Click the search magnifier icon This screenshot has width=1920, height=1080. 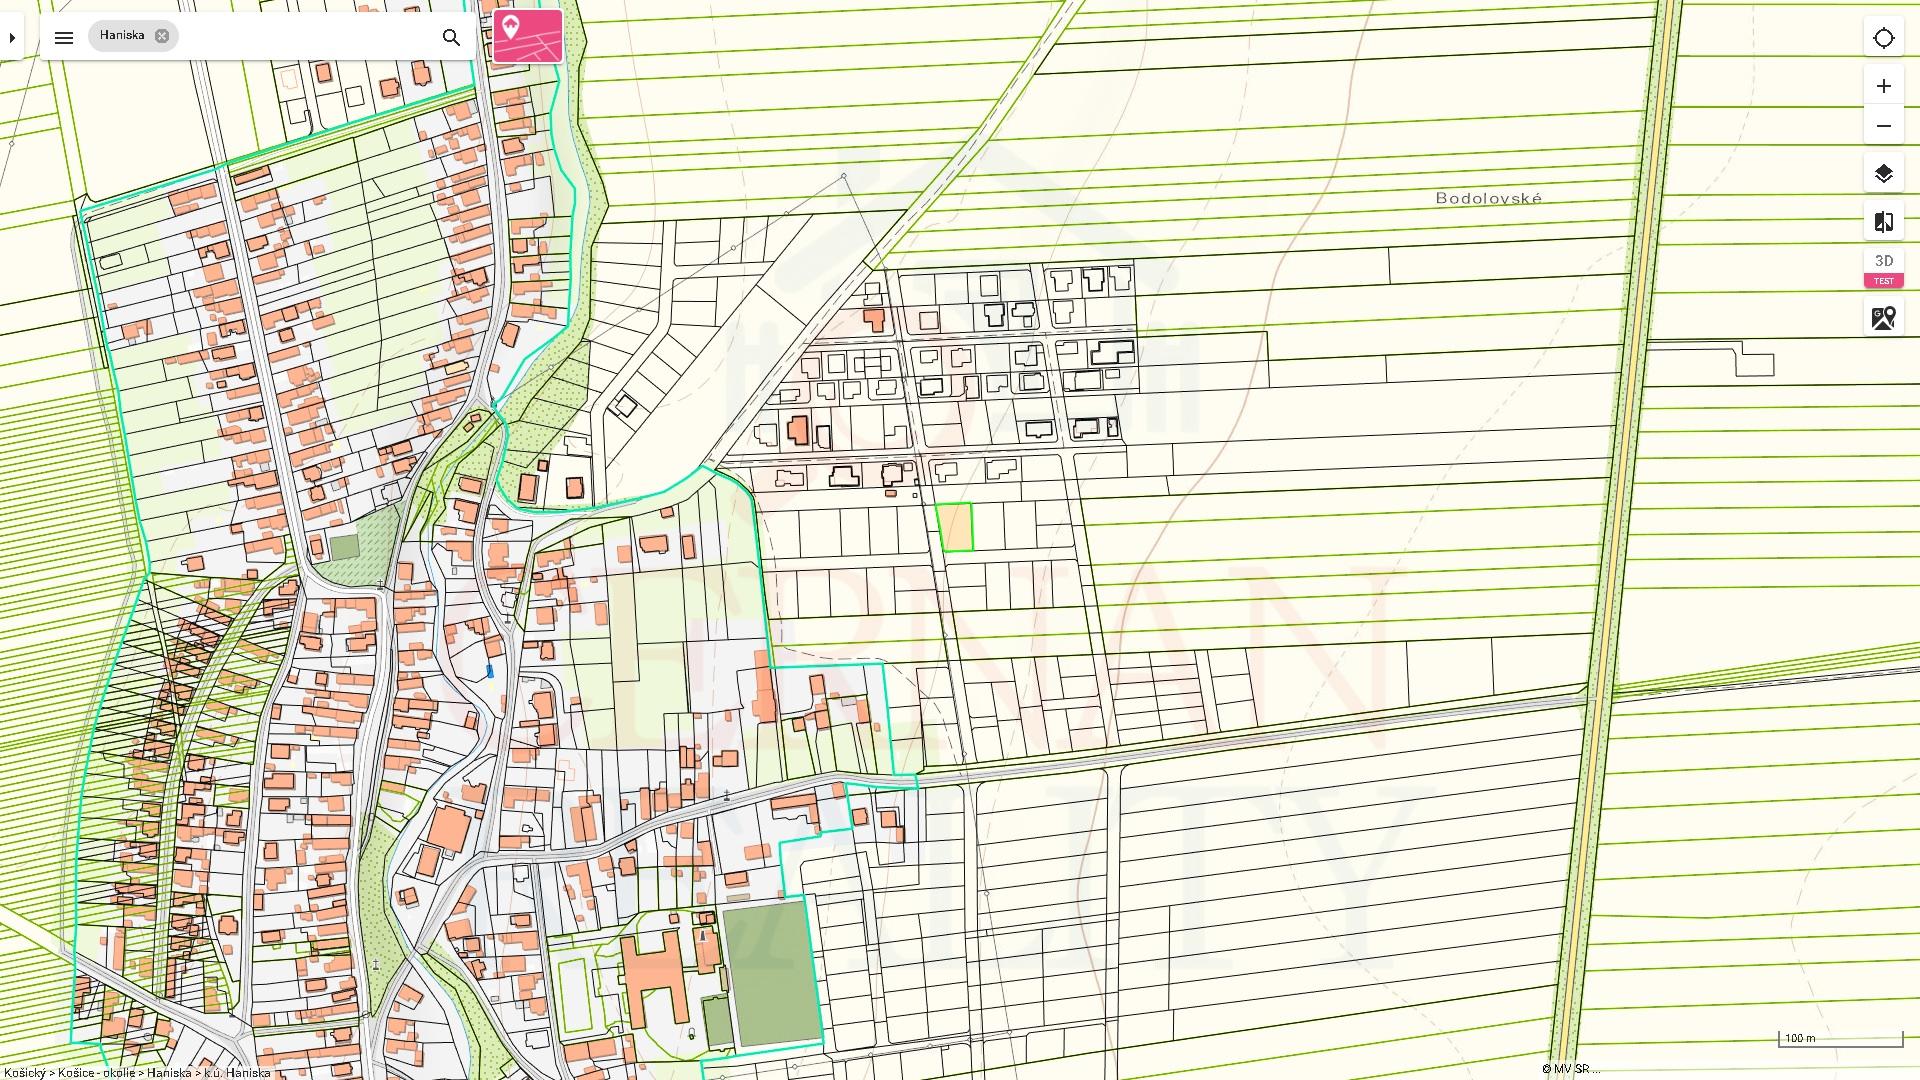tap(451, 38)
